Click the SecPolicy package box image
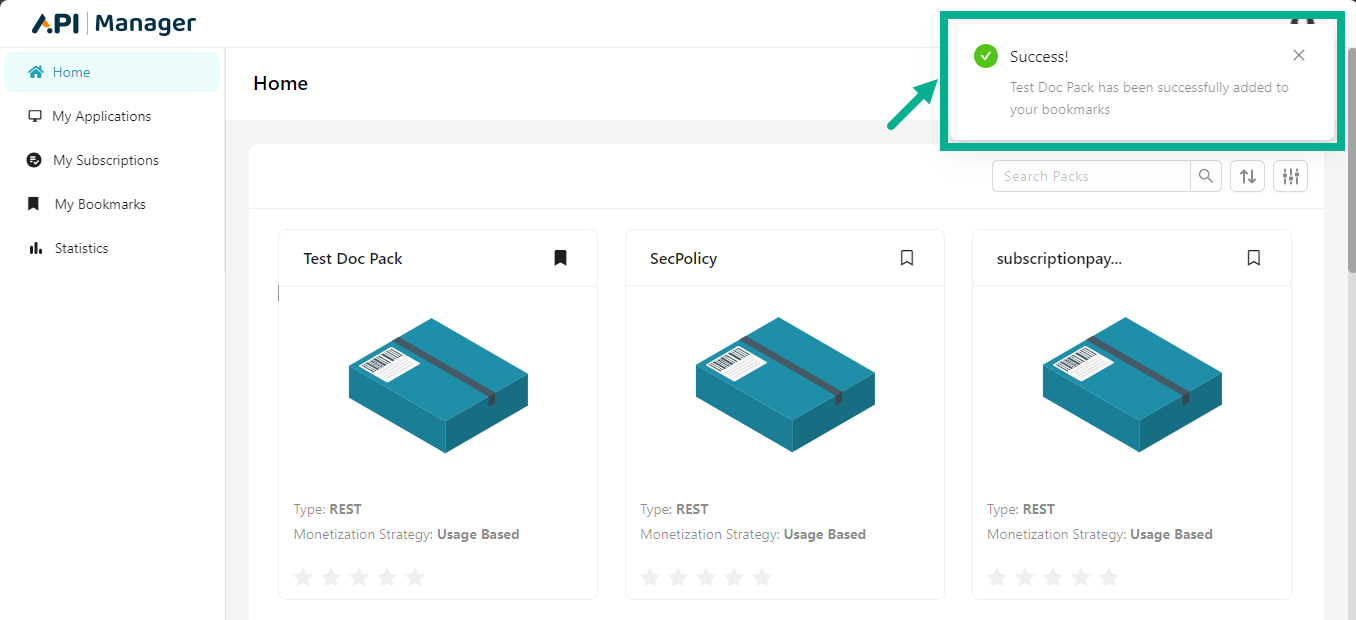Image resolution: width=1356 pixels, height=620 pixels. 785,385
